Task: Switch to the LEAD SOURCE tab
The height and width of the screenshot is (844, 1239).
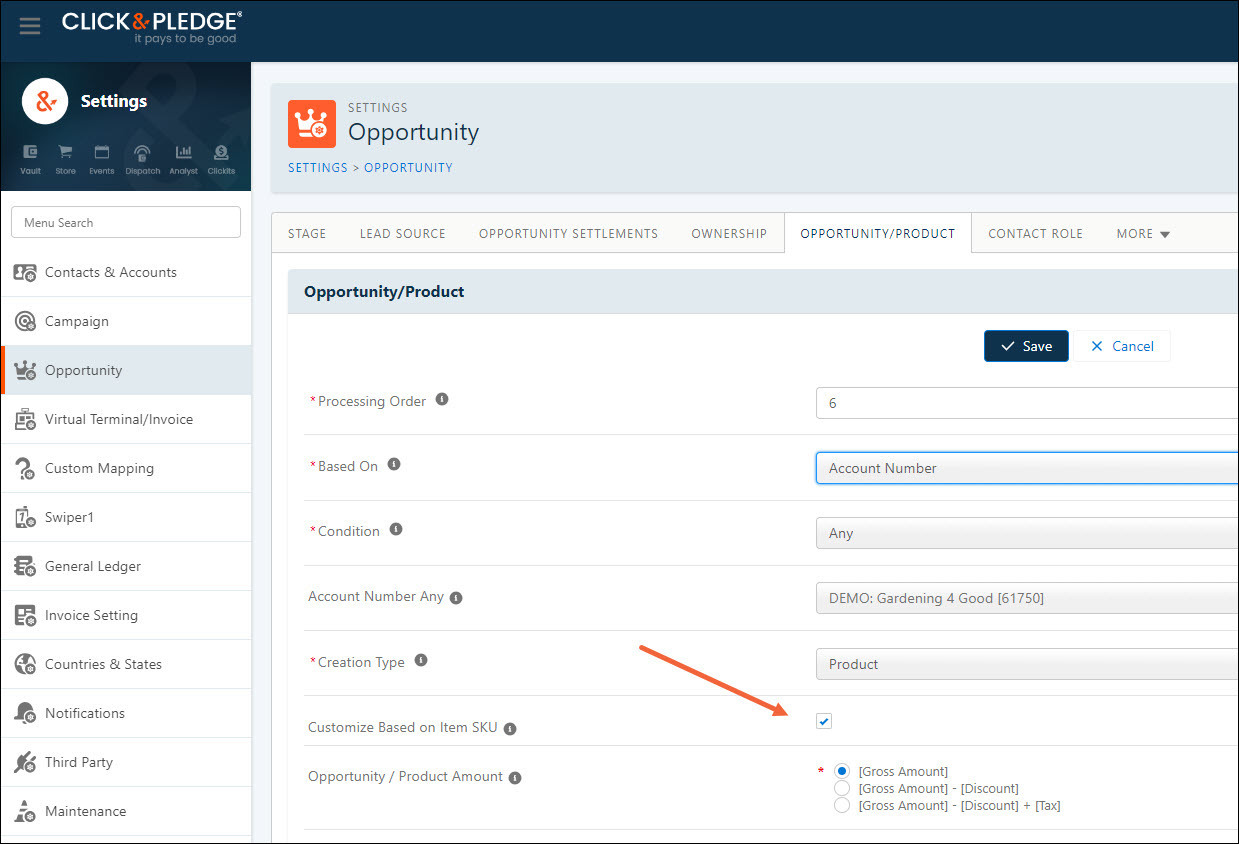Action: [x=403, y=233]
